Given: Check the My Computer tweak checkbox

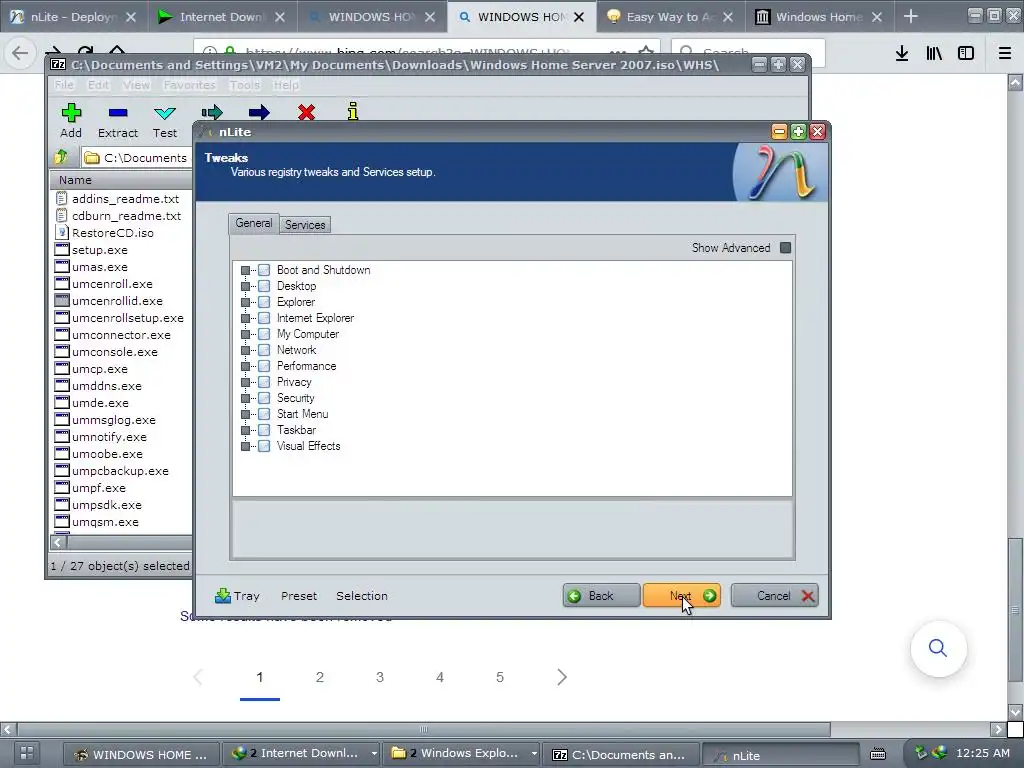Looking at the screenshot, I should 264,334.
